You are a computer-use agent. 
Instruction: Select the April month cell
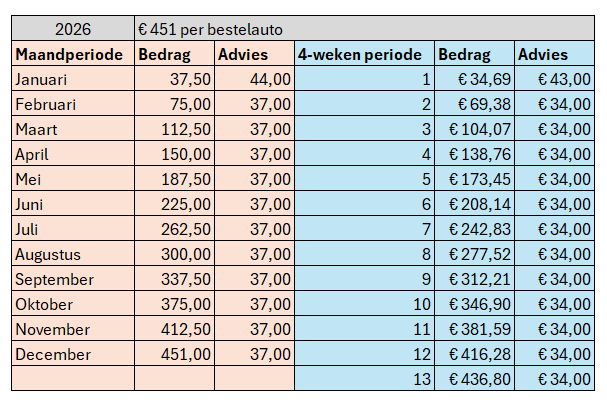click(73, 153)
